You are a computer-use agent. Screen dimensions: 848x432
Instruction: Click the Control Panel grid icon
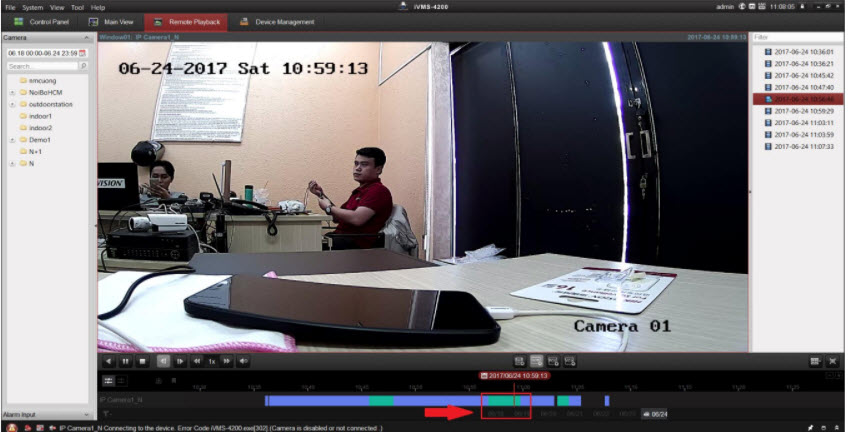(x=19, y=21)
